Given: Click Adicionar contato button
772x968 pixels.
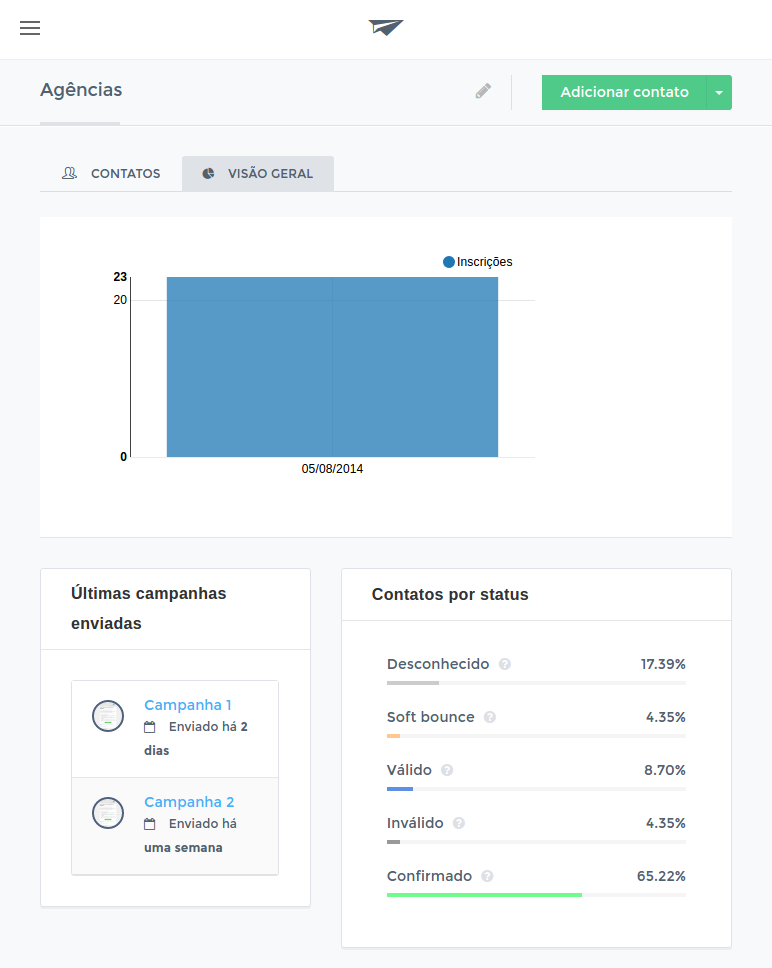Looking at the screenshot, I should pyautogui.click(x=624, y=93).
